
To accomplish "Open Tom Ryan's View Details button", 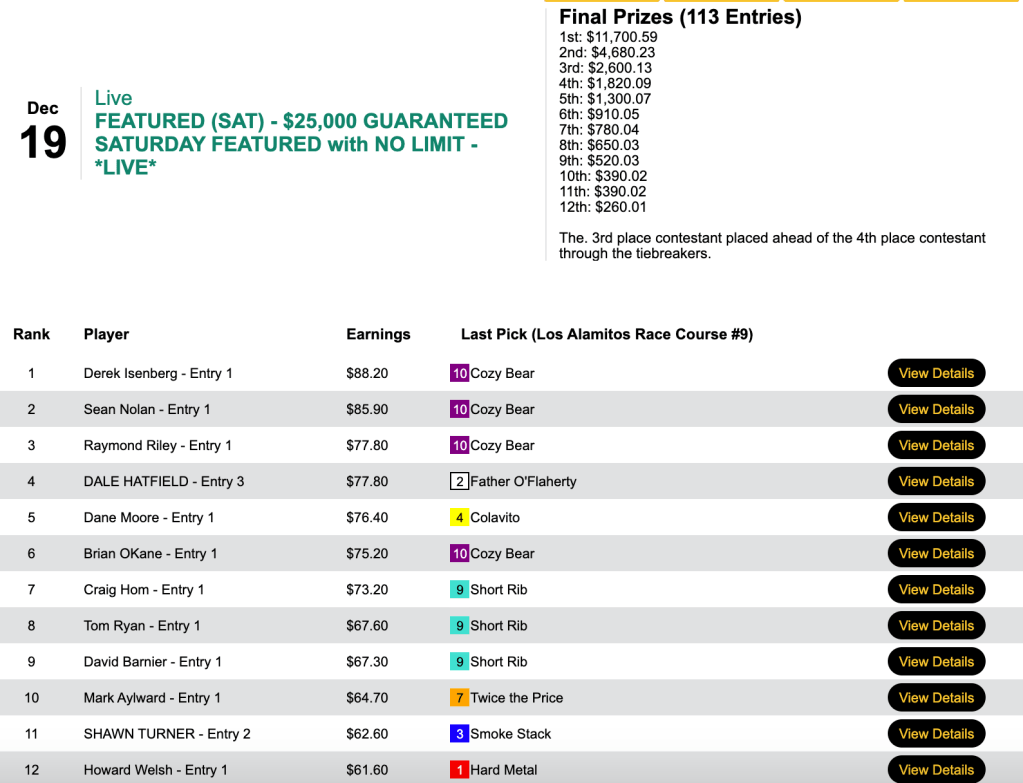I will 936,625.
